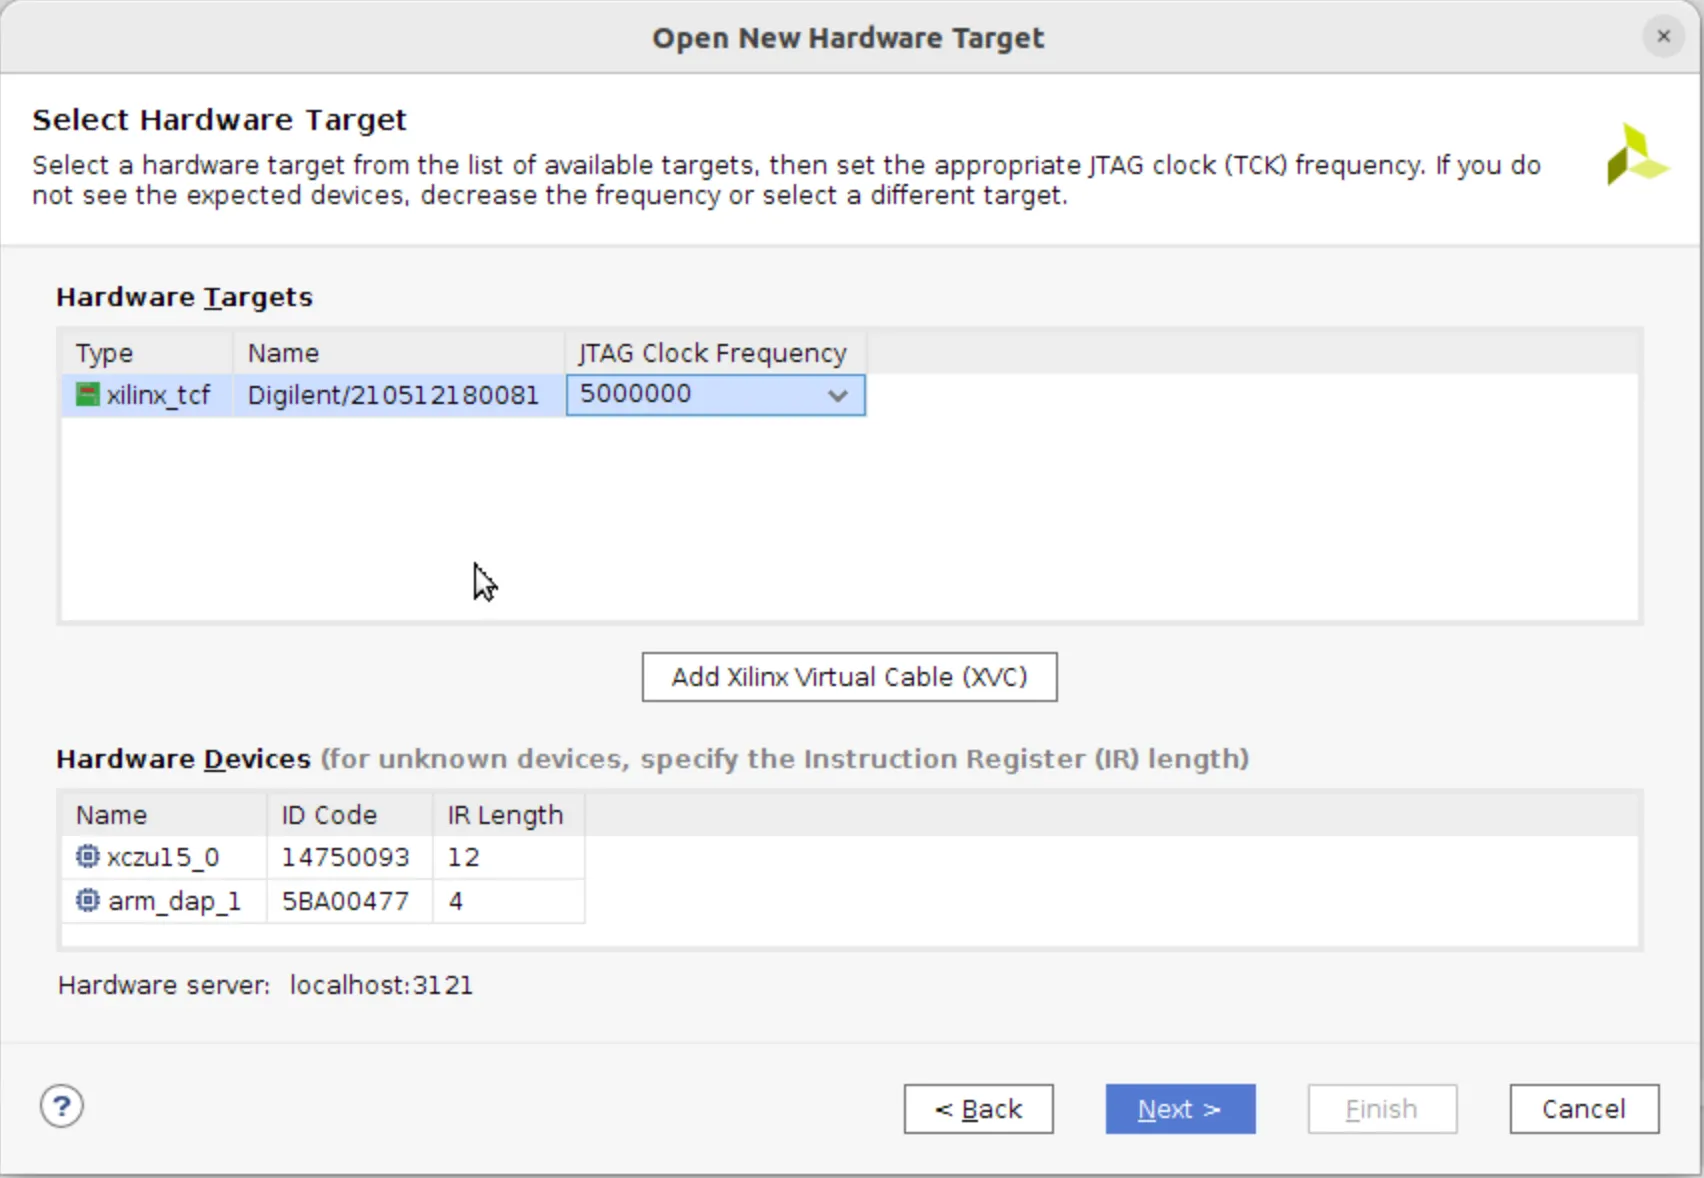This screenshot has width=1704, height=1178.
Task: Cancel the hardware target wizard
Action: pos(1583,1109)
